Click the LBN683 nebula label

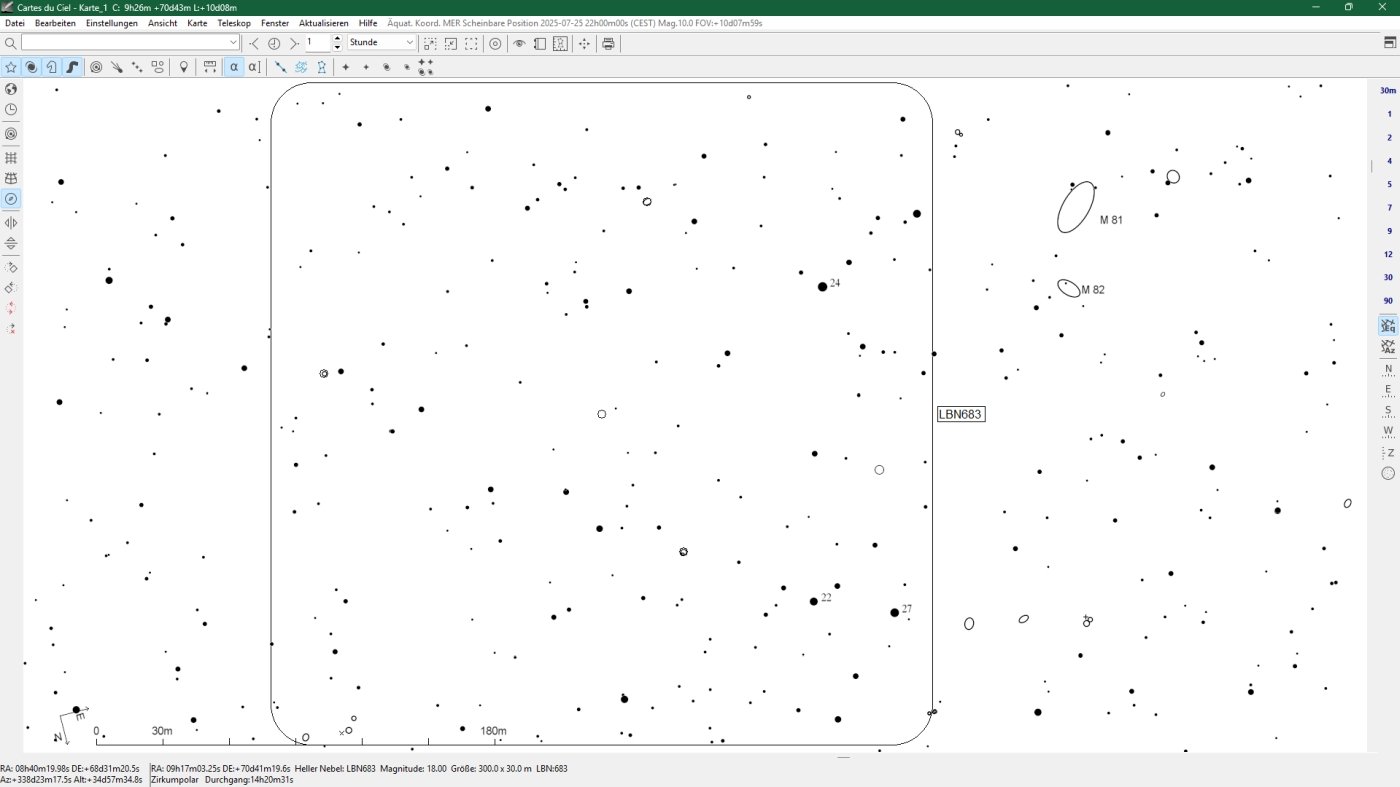961,414
